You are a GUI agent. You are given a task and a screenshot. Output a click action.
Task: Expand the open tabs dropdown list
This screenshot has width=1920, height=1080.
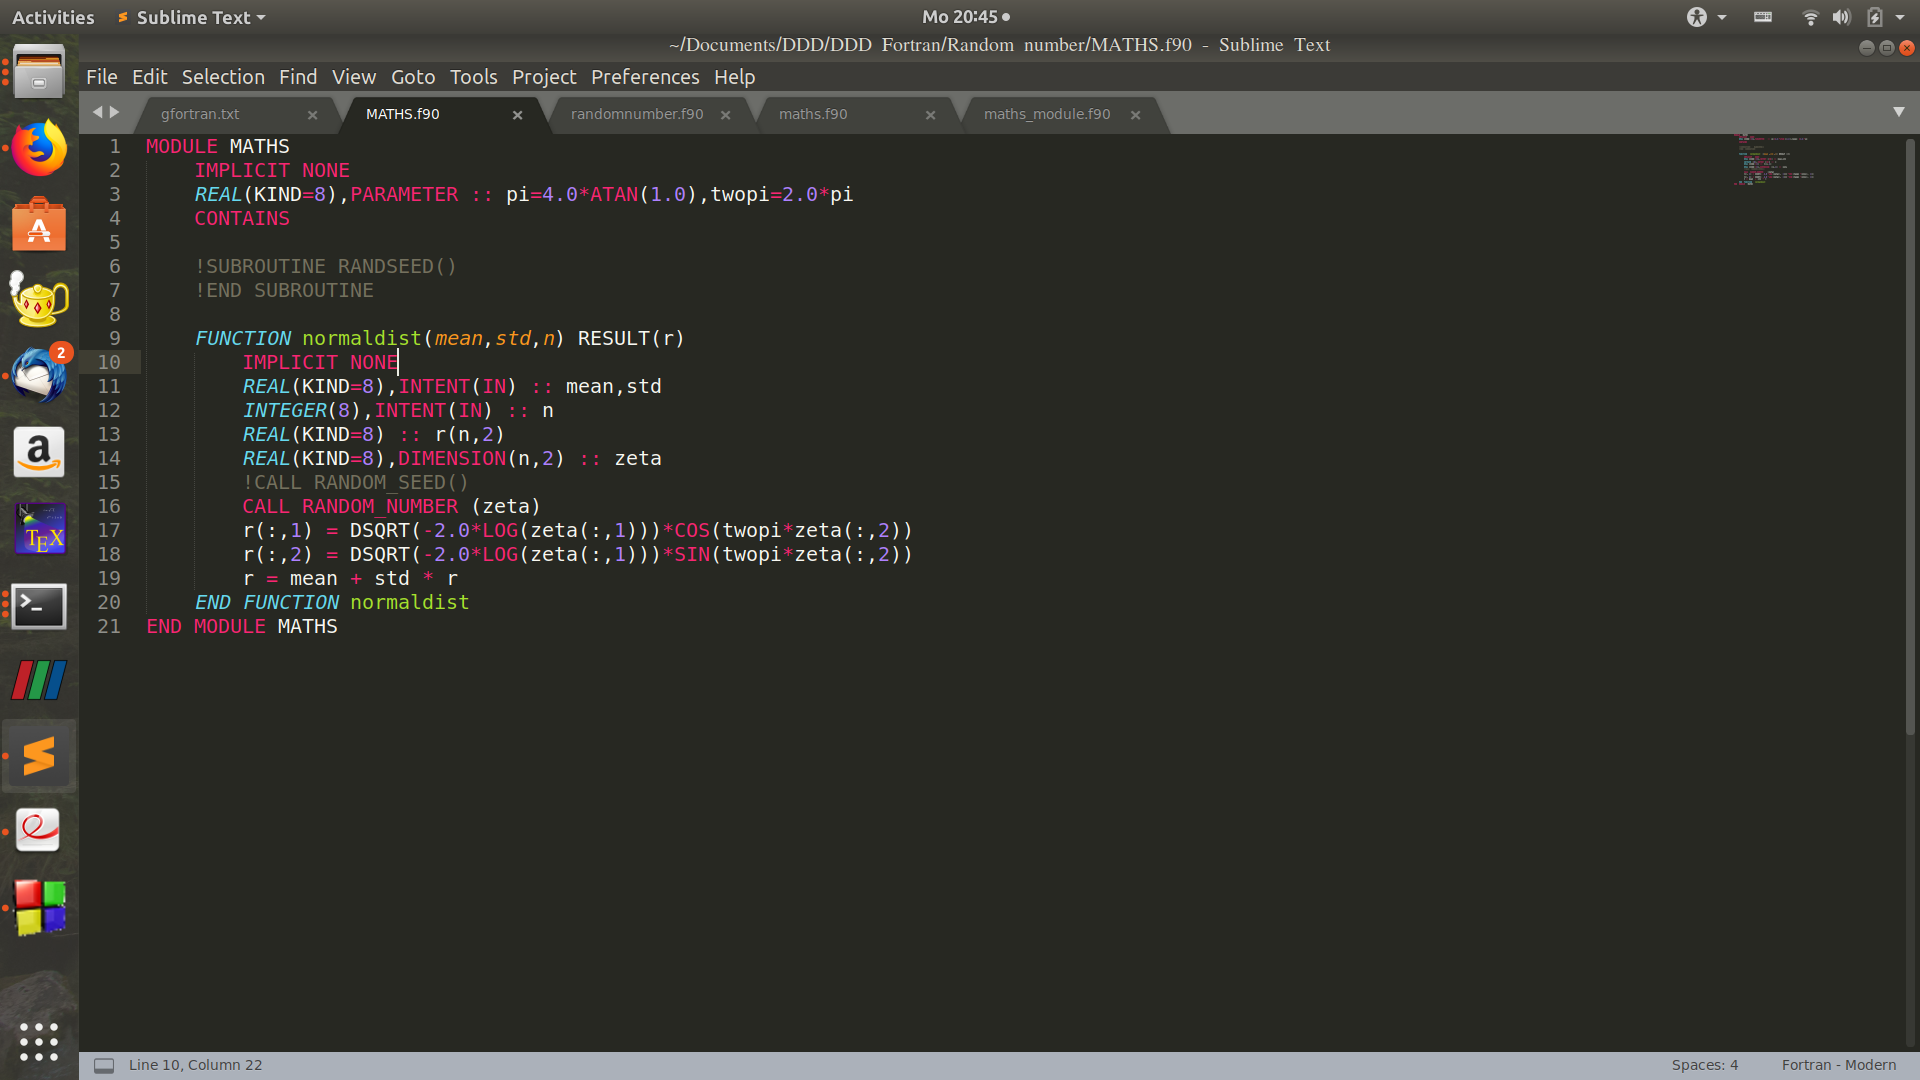pyautogui.click(x=1899, y=112)
